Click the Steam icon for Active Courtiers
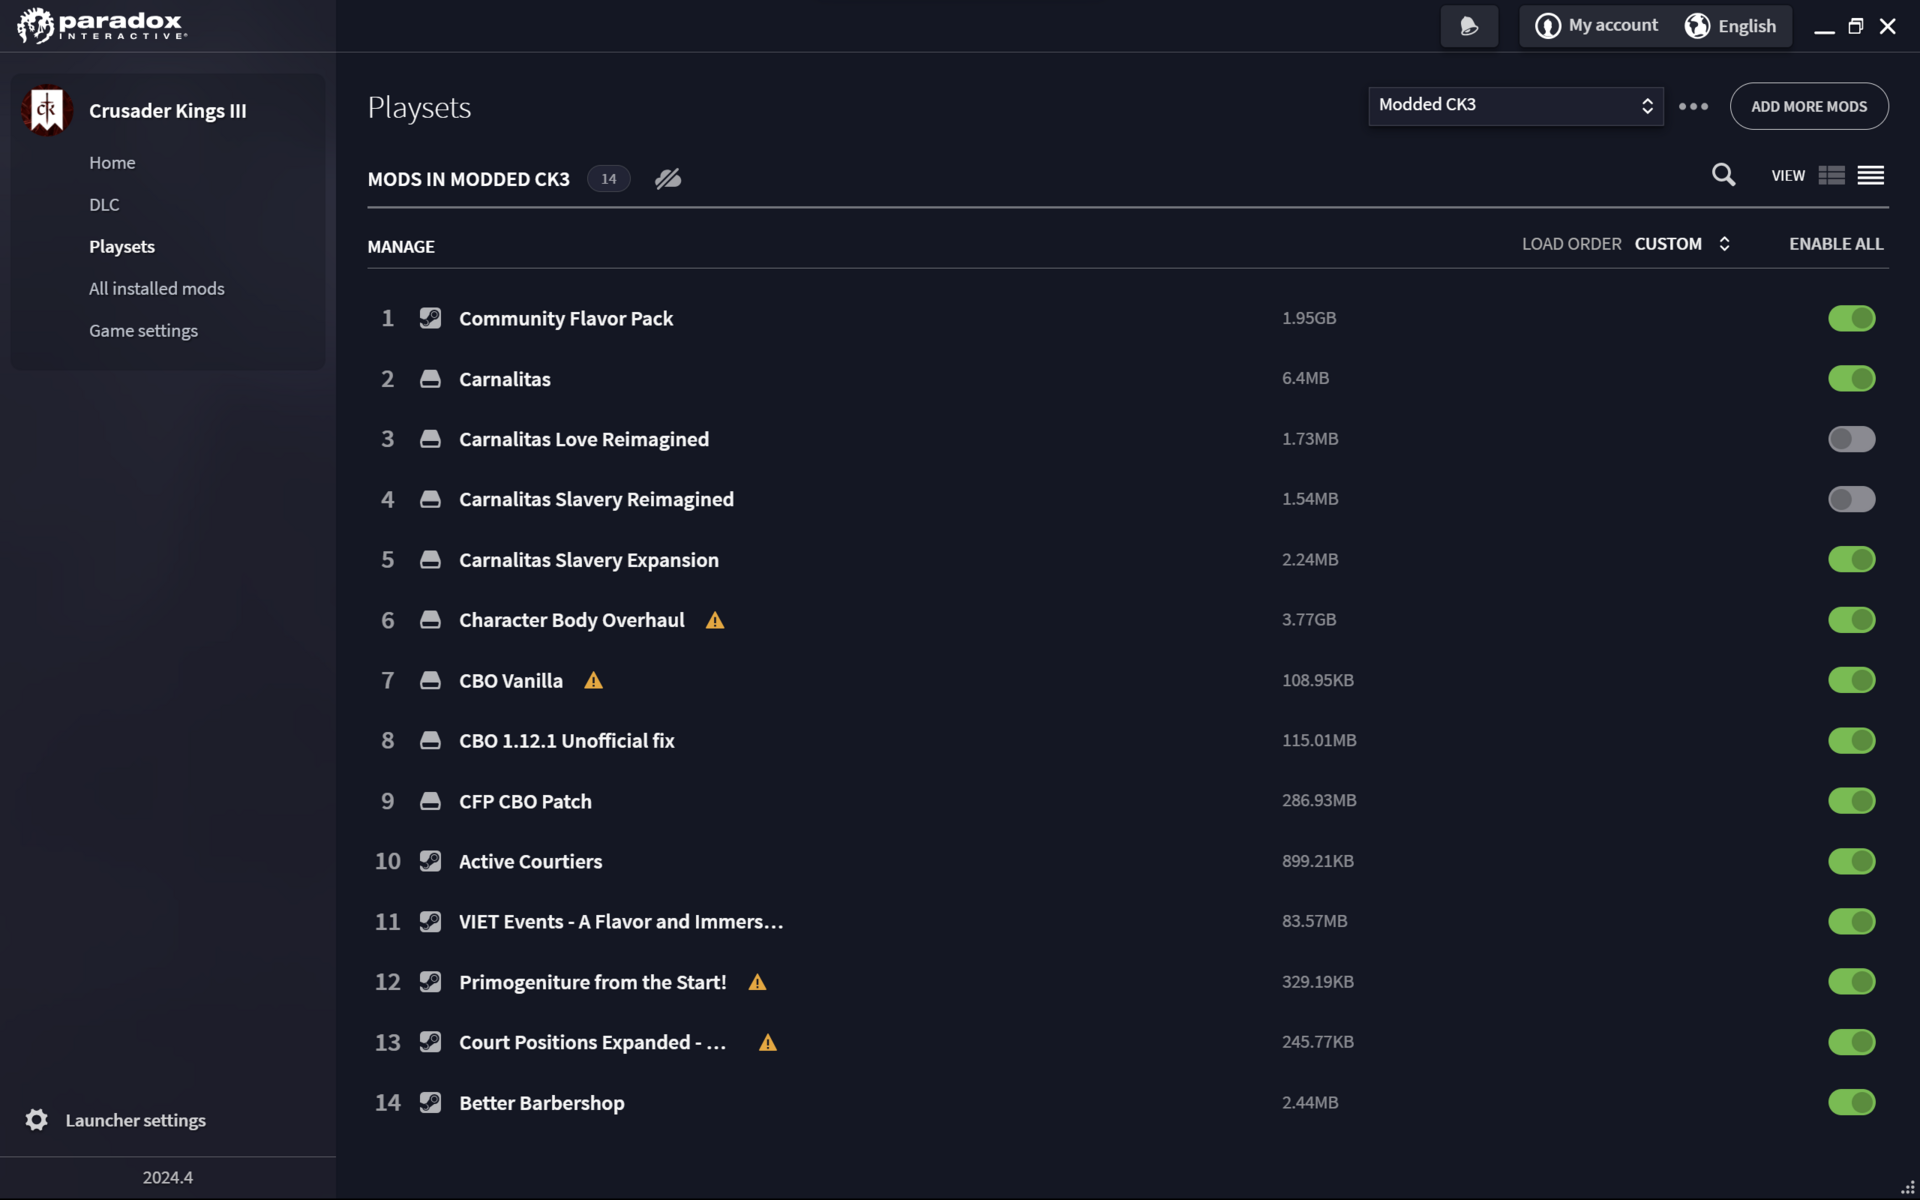This screenshot has height=1200, width=1920. pos(430,861)
